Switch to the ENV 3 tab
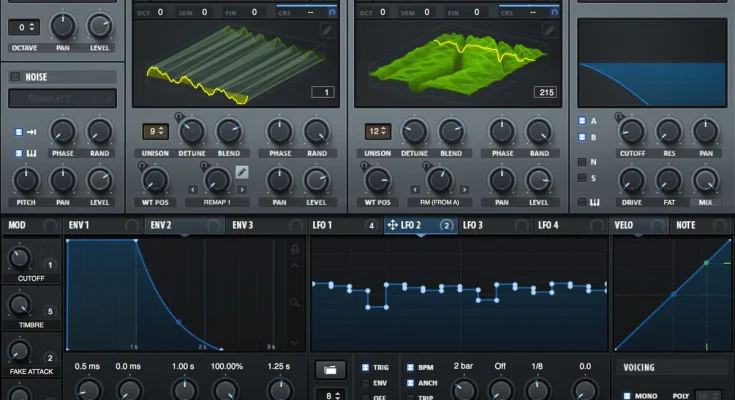 (242, 226)
